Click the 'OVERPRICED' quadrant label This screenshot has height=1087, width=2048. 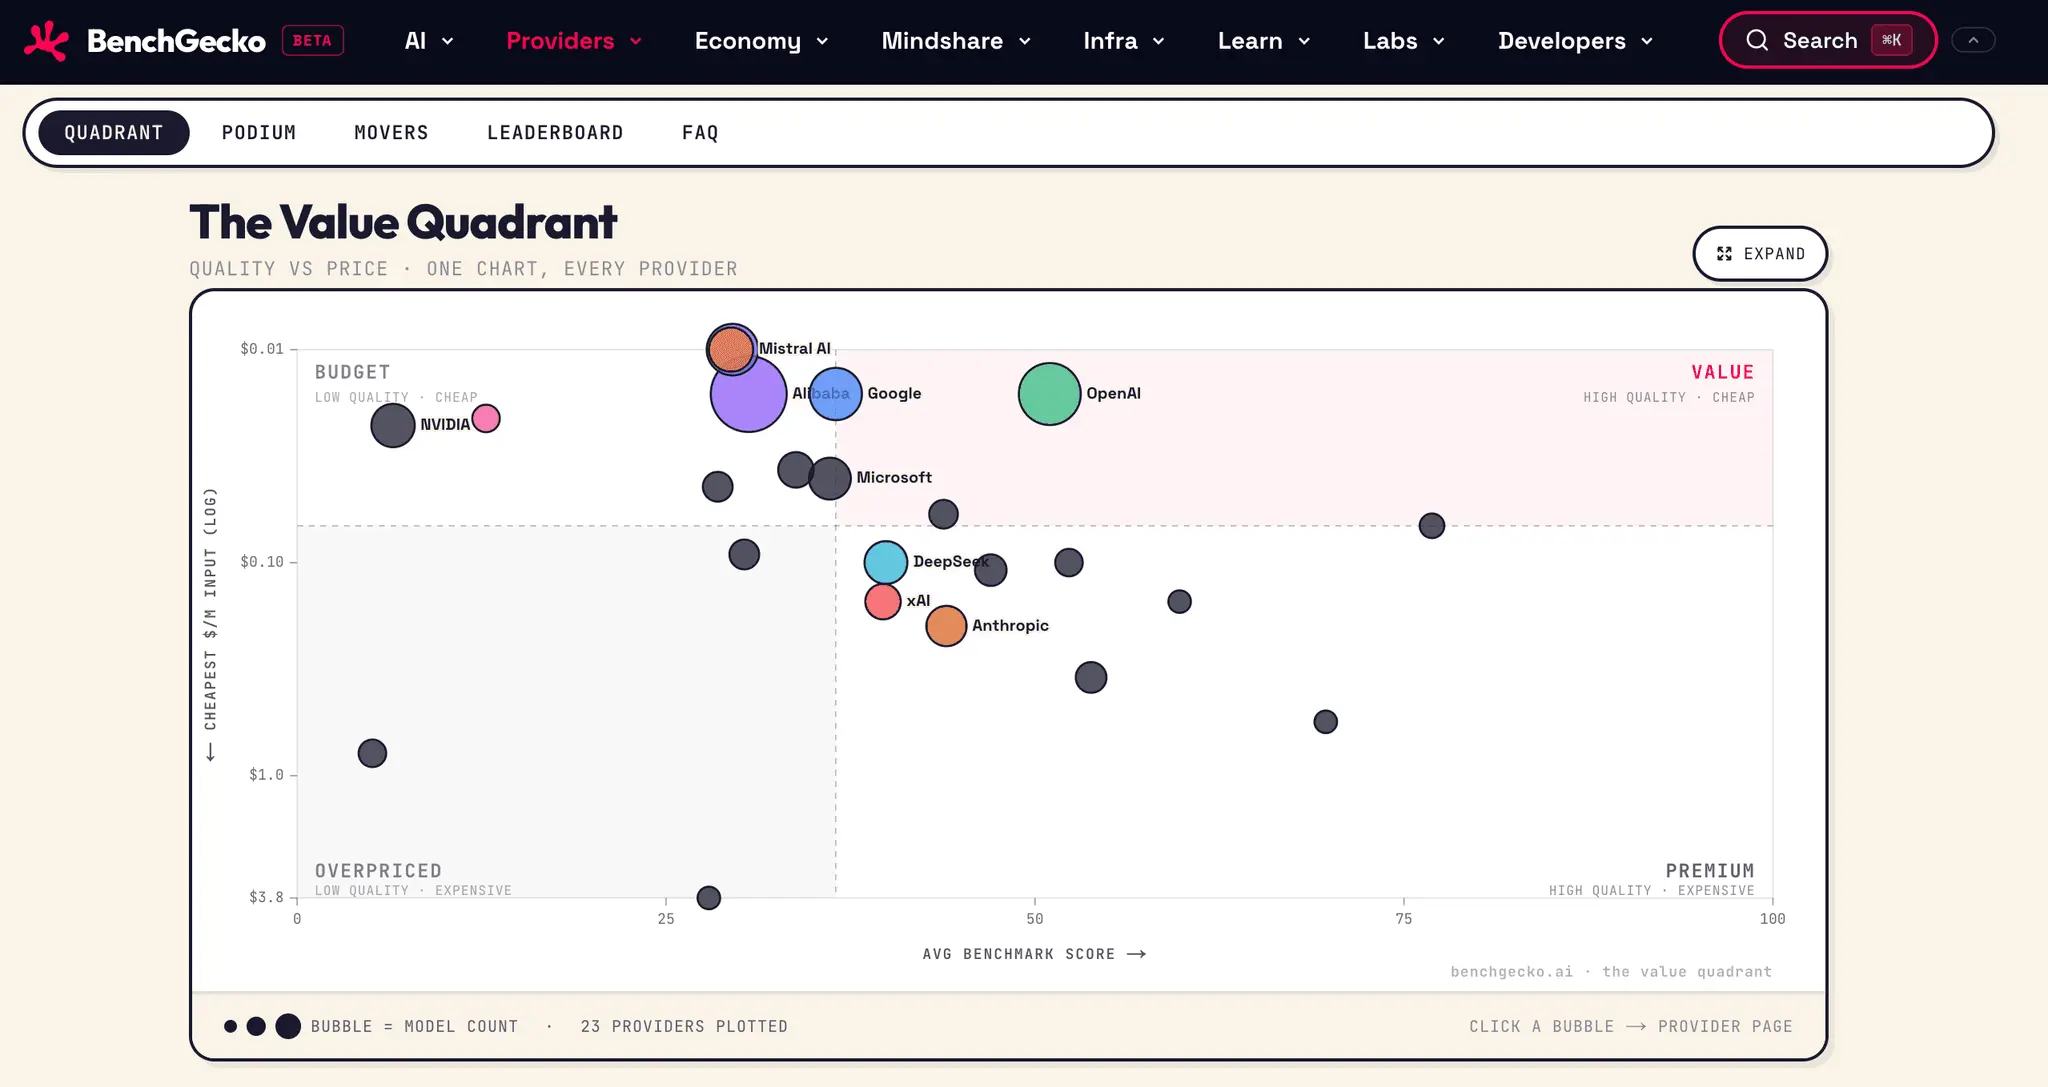(x=378, y=871)
